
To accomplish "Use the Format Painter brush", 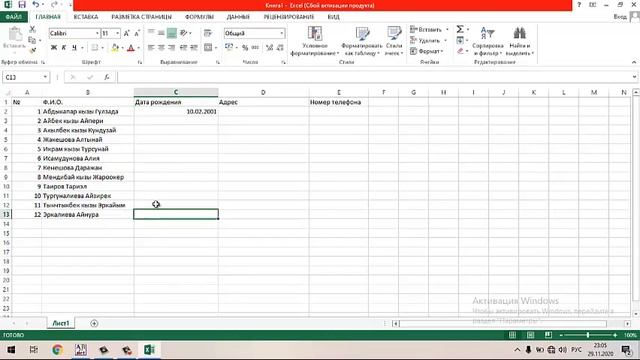I will pyautogui.click(x=32, y=50).
